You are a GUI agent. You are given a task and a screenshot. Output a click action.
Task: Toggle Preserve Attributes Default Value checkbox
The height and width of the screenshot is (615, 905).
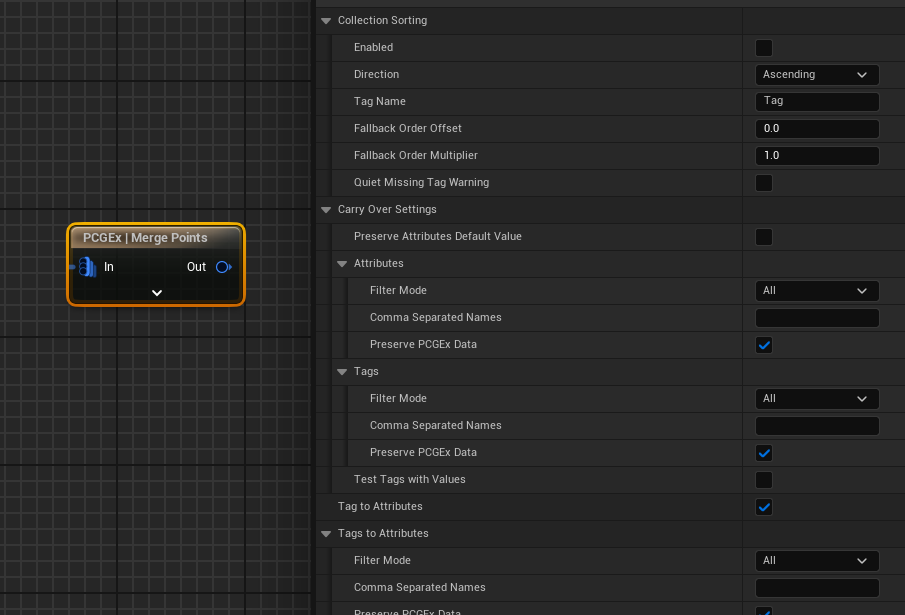click(x=764, y=237)
